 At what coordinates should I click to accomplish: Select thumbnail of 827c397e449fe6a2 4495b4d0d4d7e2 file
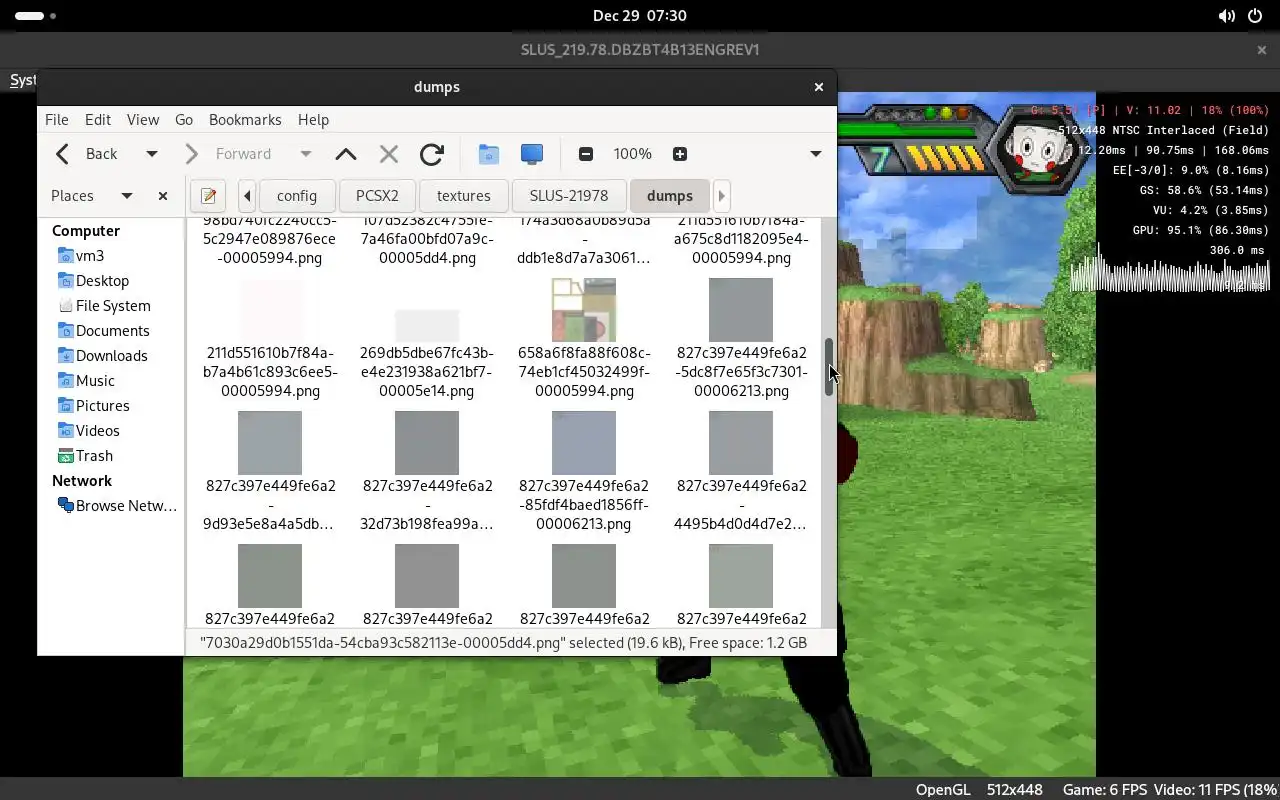[x=741, y=443]
